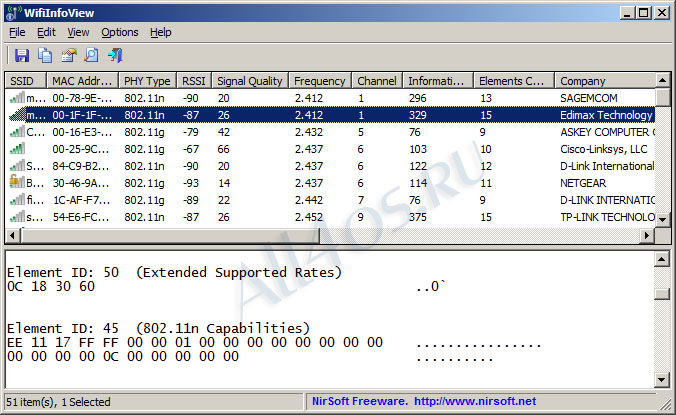The image size is (676, 415).
Task: Click signal icon of the Edimax Technology row
Action: pos(17,115)
